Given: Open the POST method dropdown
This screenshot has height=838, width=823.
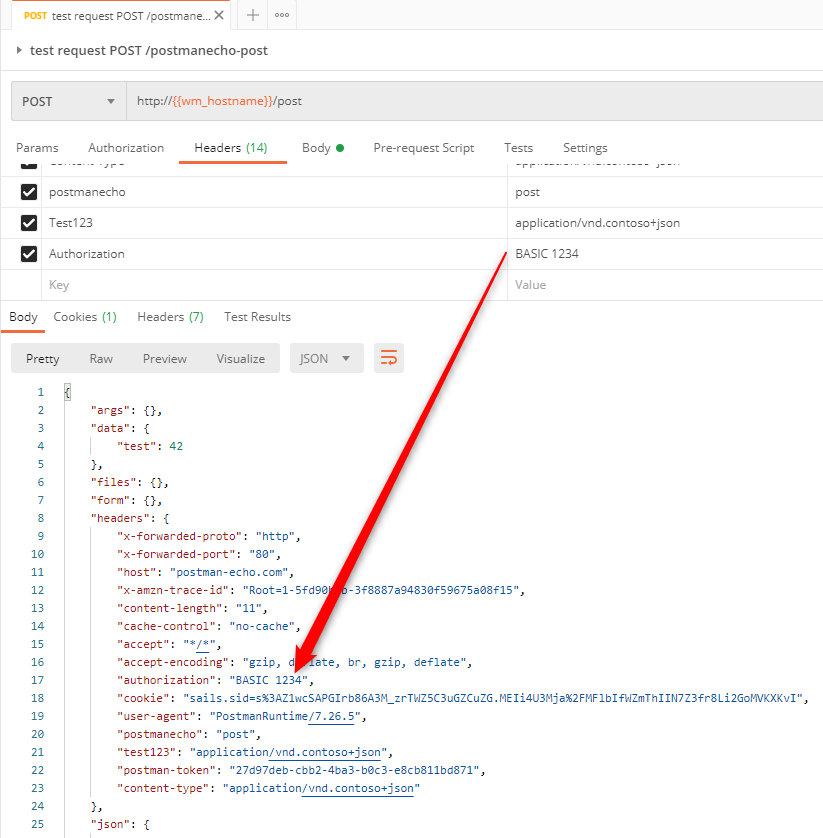Looking at the screenshot, I should click(x=68, y=101).
